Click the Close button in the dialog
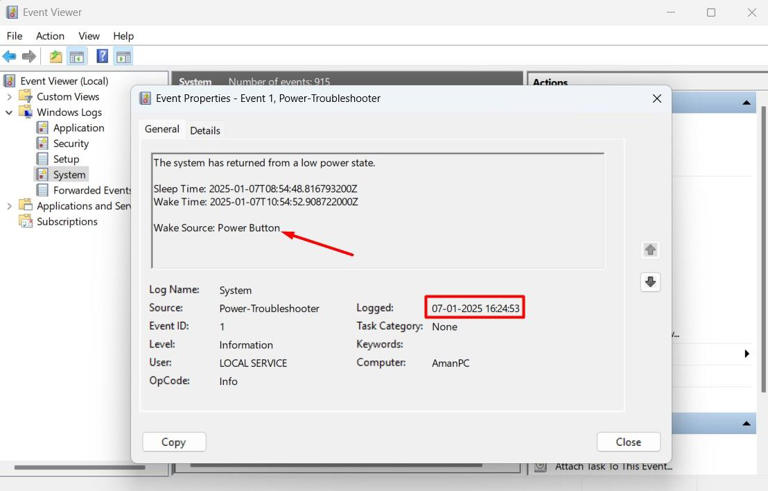 click(628, 442)
